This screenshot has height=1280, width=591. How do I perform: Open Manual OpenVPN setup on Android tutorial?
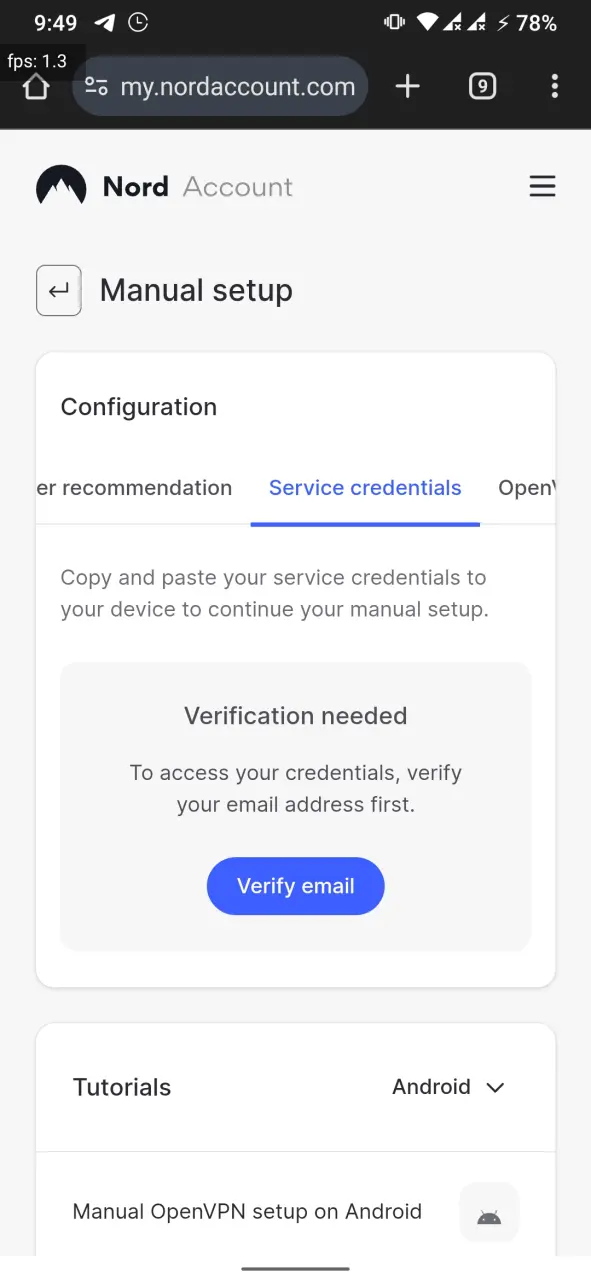(x=247, y=1212)
